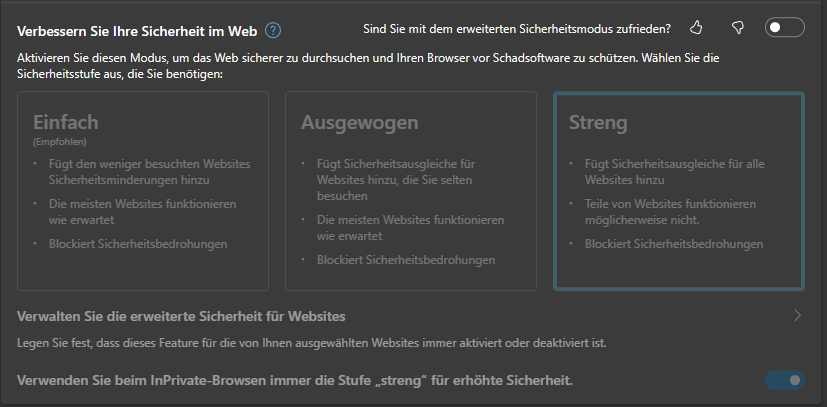Enable the enhanced security mode switch

click(785, 27)
